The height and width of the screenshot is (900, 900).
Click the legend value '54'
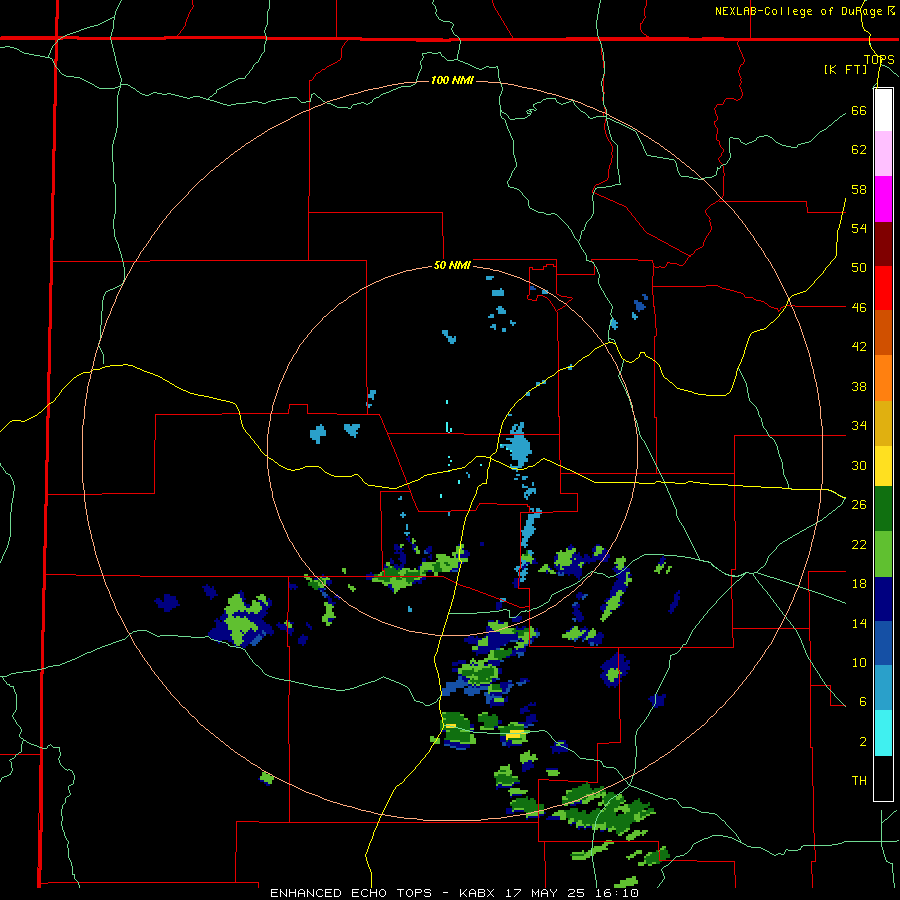(x=859, y=228)
